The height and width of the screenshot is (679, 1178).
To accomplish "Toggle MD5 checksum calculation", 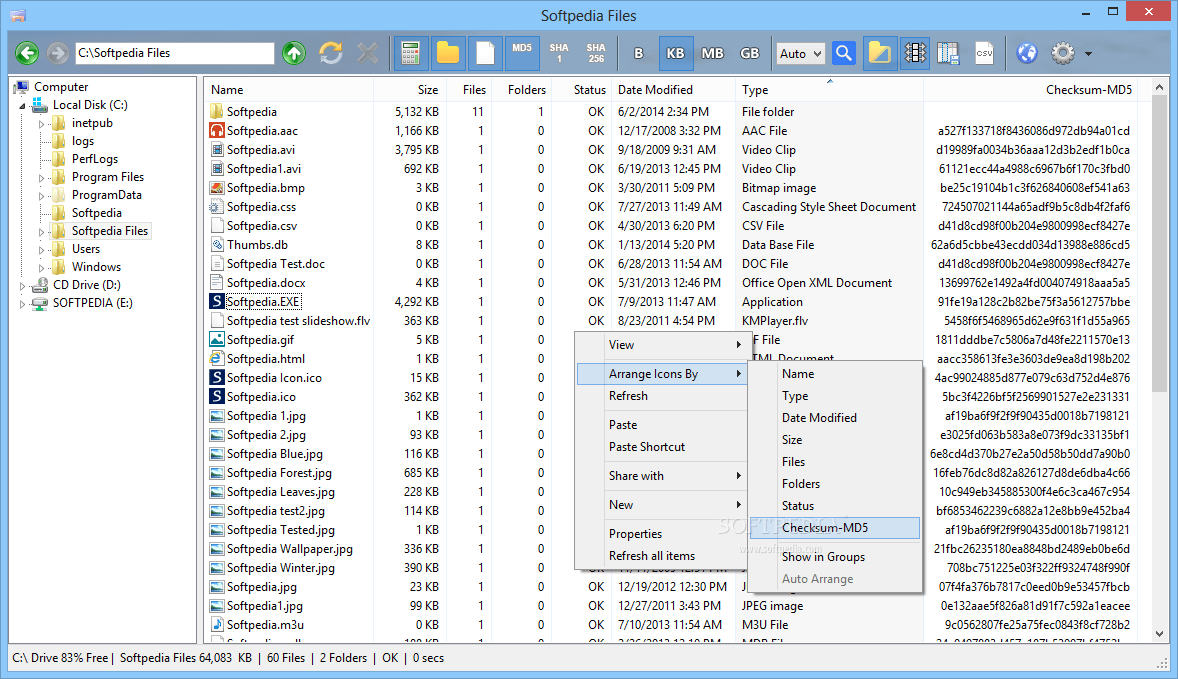I will [x=522, y=53].
